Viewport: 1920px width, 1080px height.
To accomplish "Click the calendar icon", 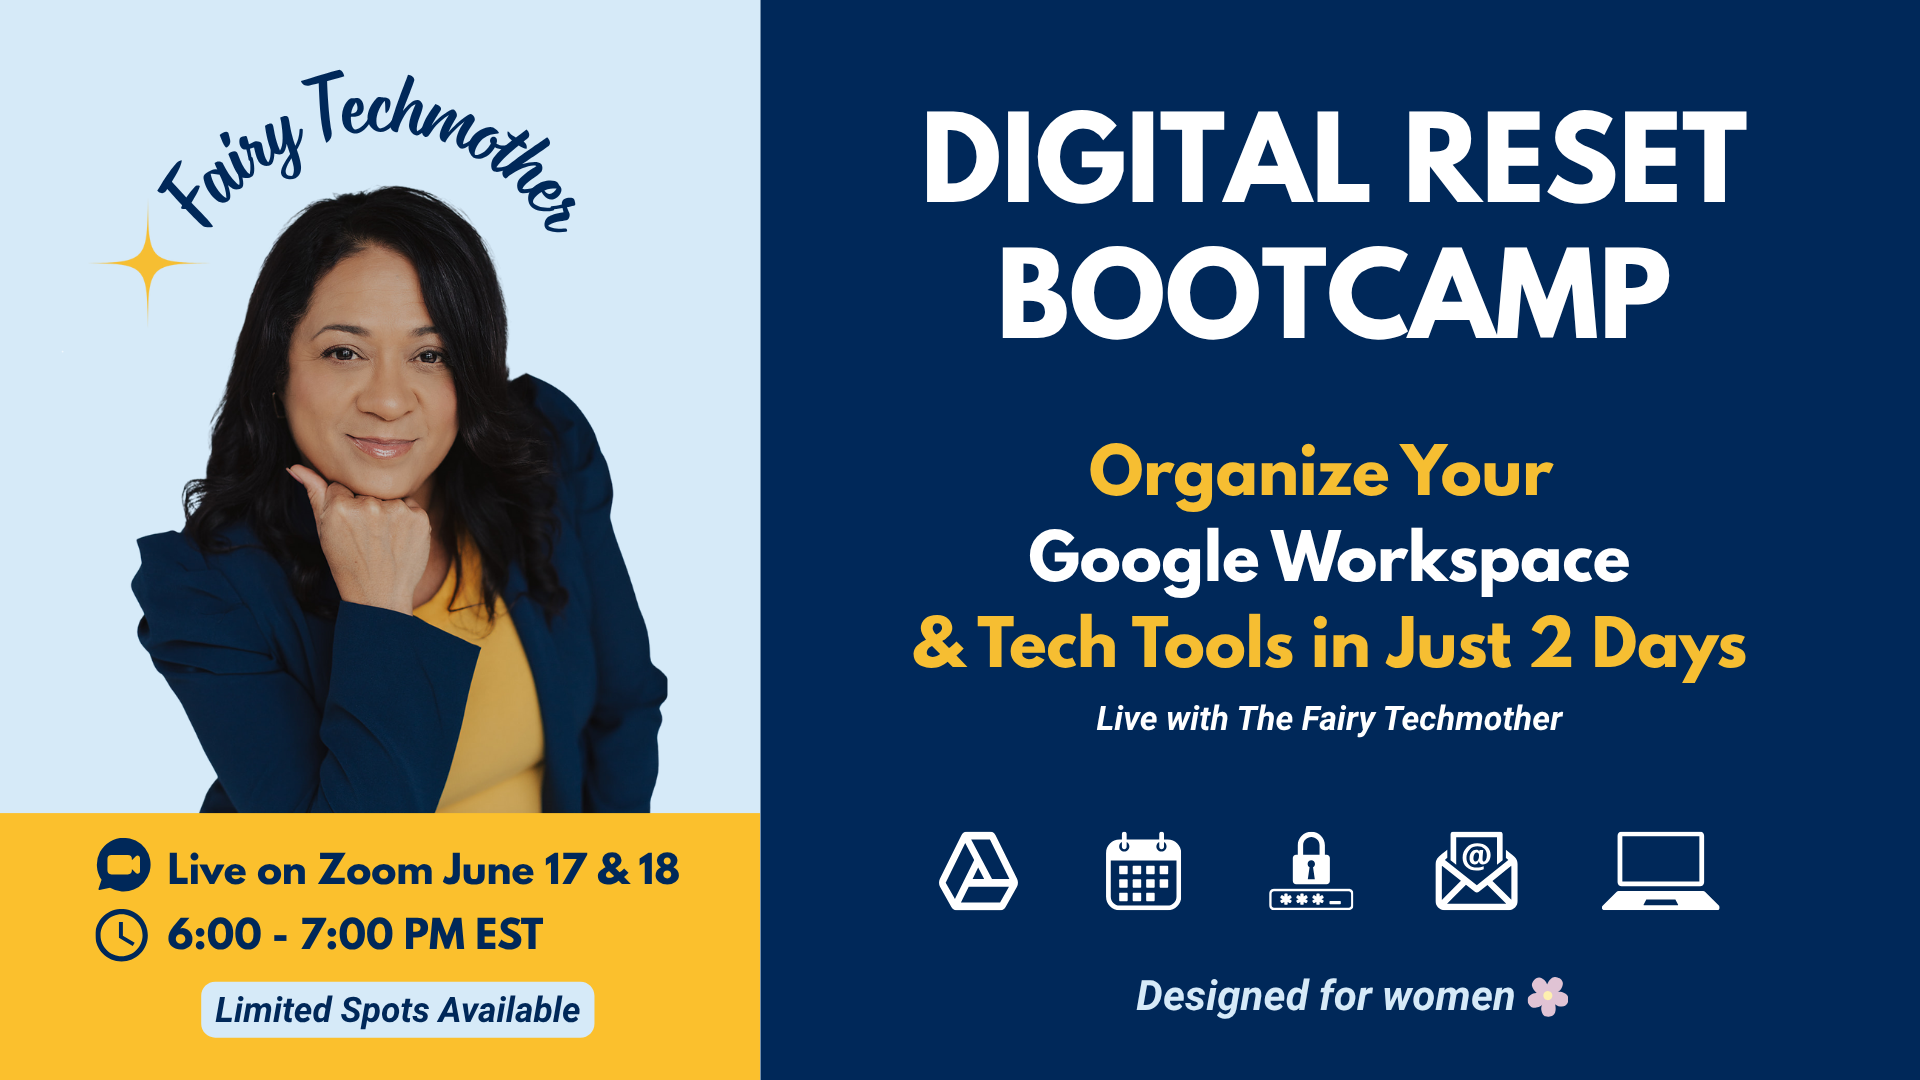I will pyautogui.click(x=1143, y=871).
